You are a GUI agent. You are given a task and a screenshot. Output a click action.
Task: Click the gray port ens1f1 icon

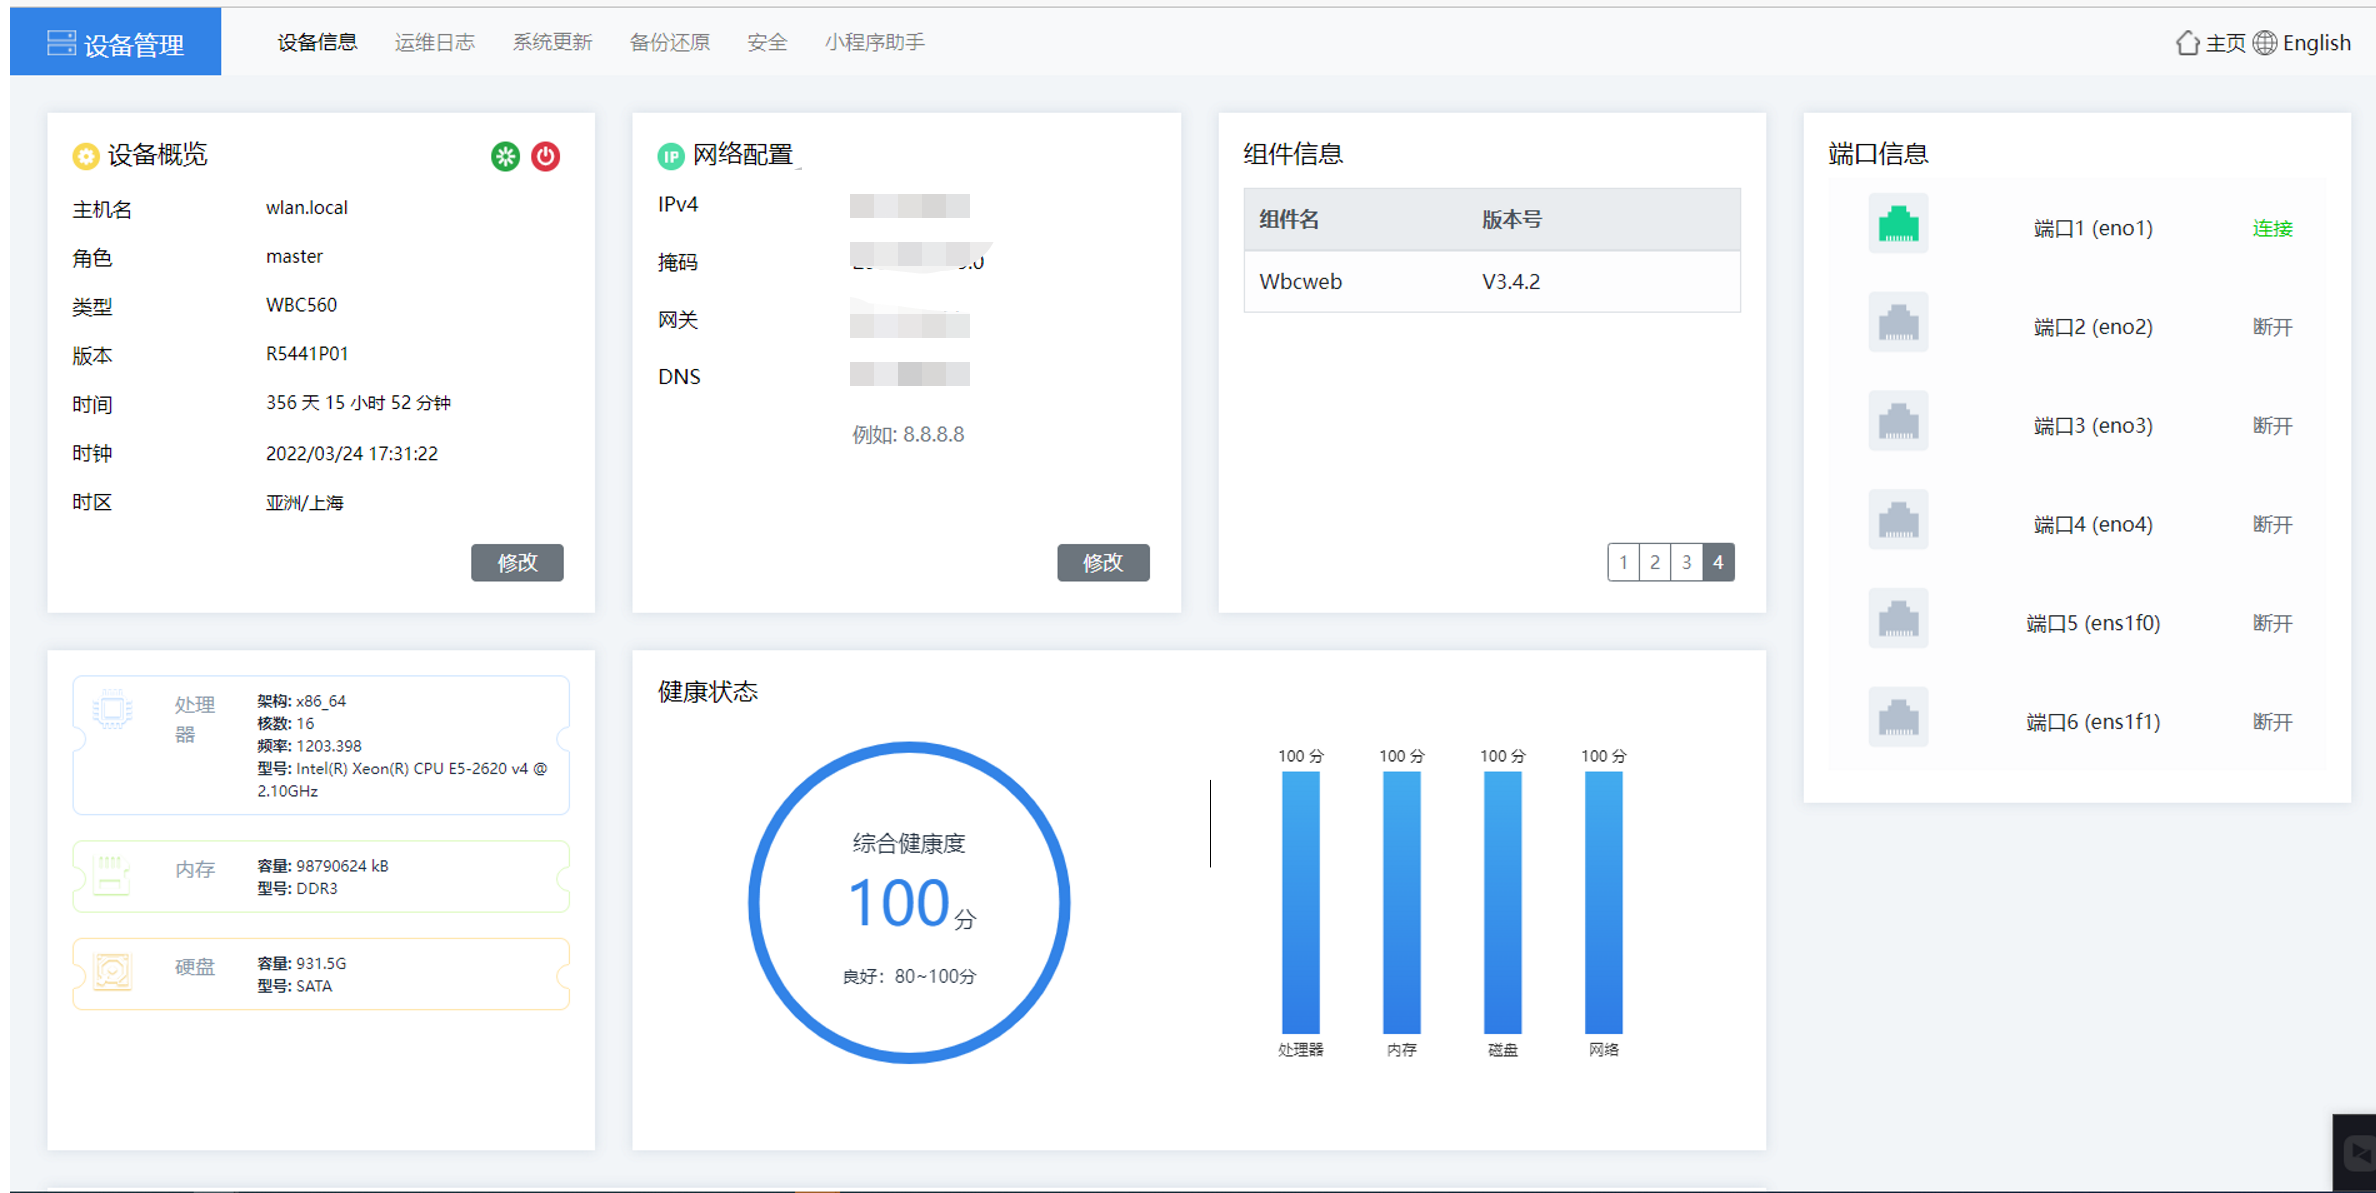tap(1898, 719)
